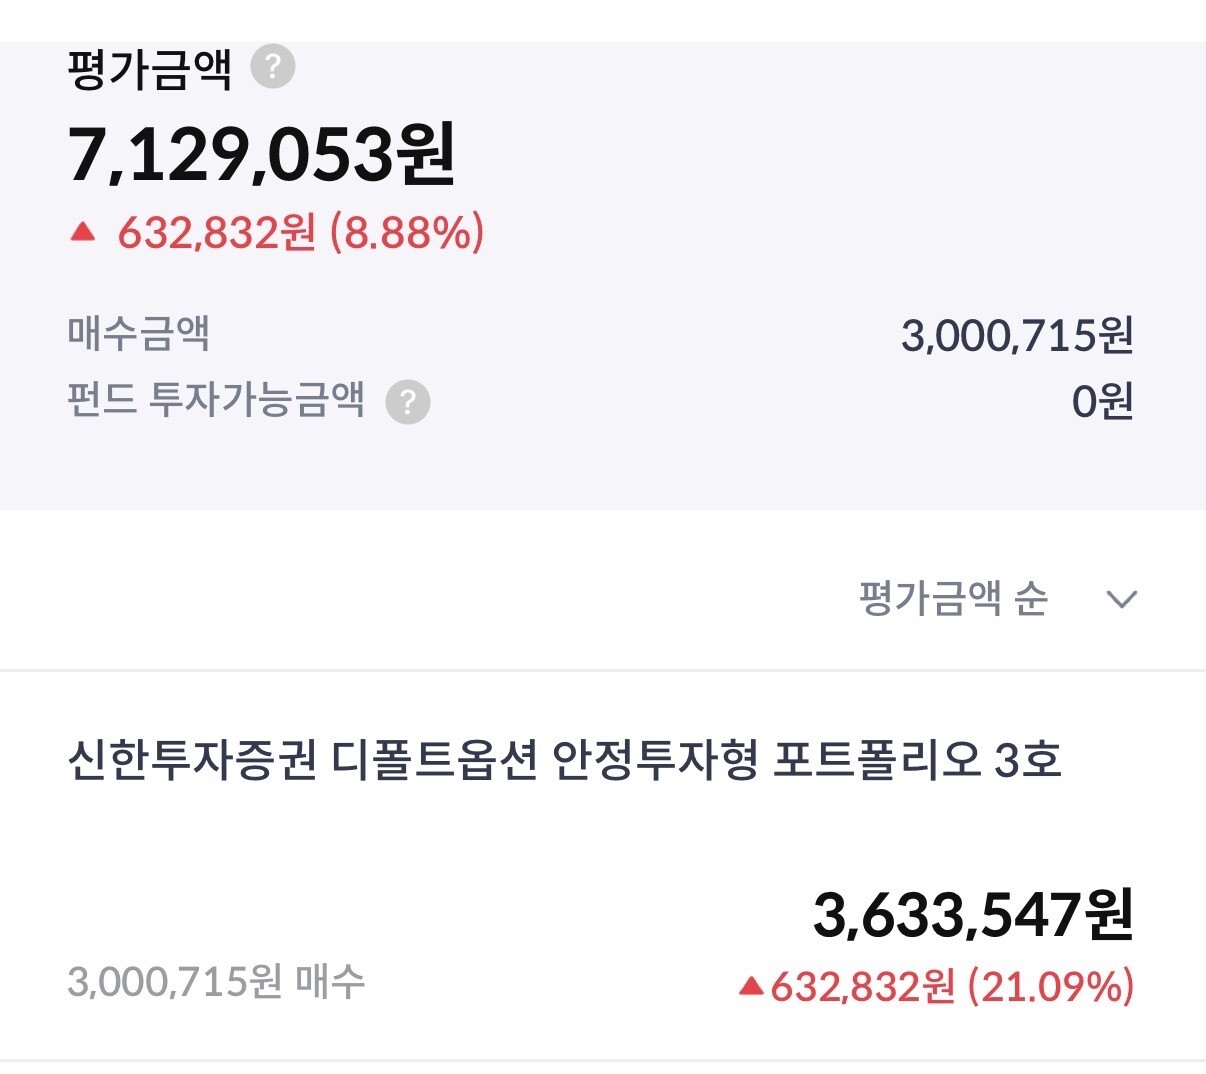
Task: Click blank space left of the 평가금액 순 sorter
Action: click(400, 599)
